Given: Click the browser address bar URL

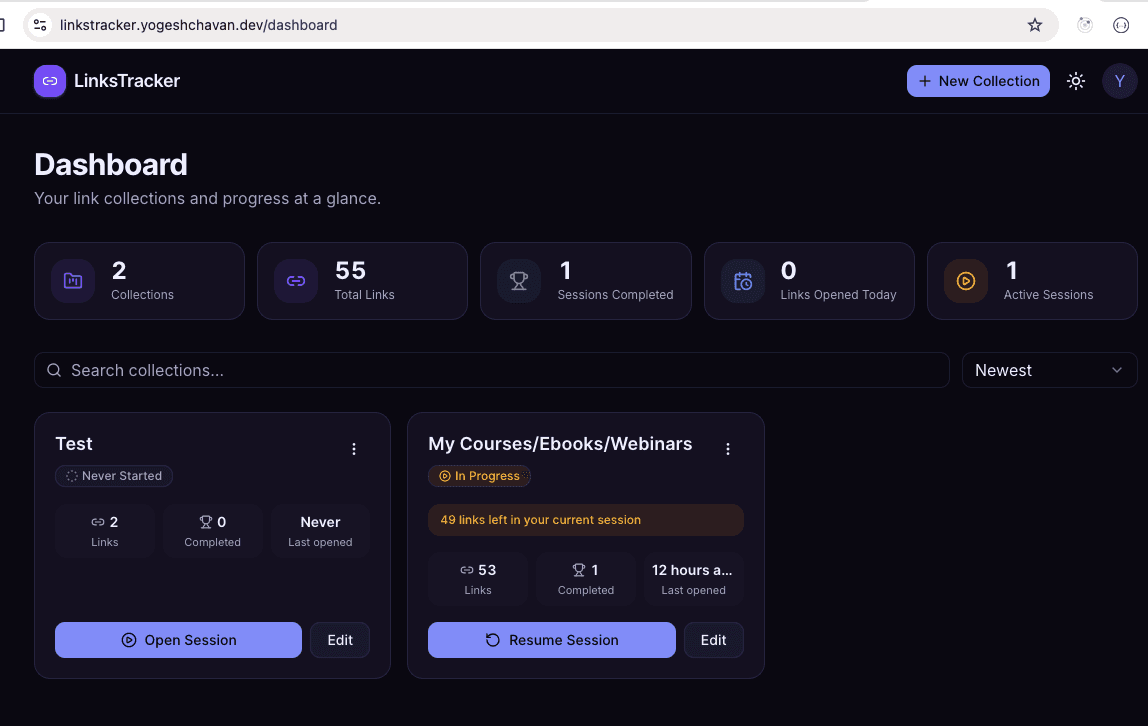Looking at the screenshot, I should pyautogui.click(x=198, y=25).
